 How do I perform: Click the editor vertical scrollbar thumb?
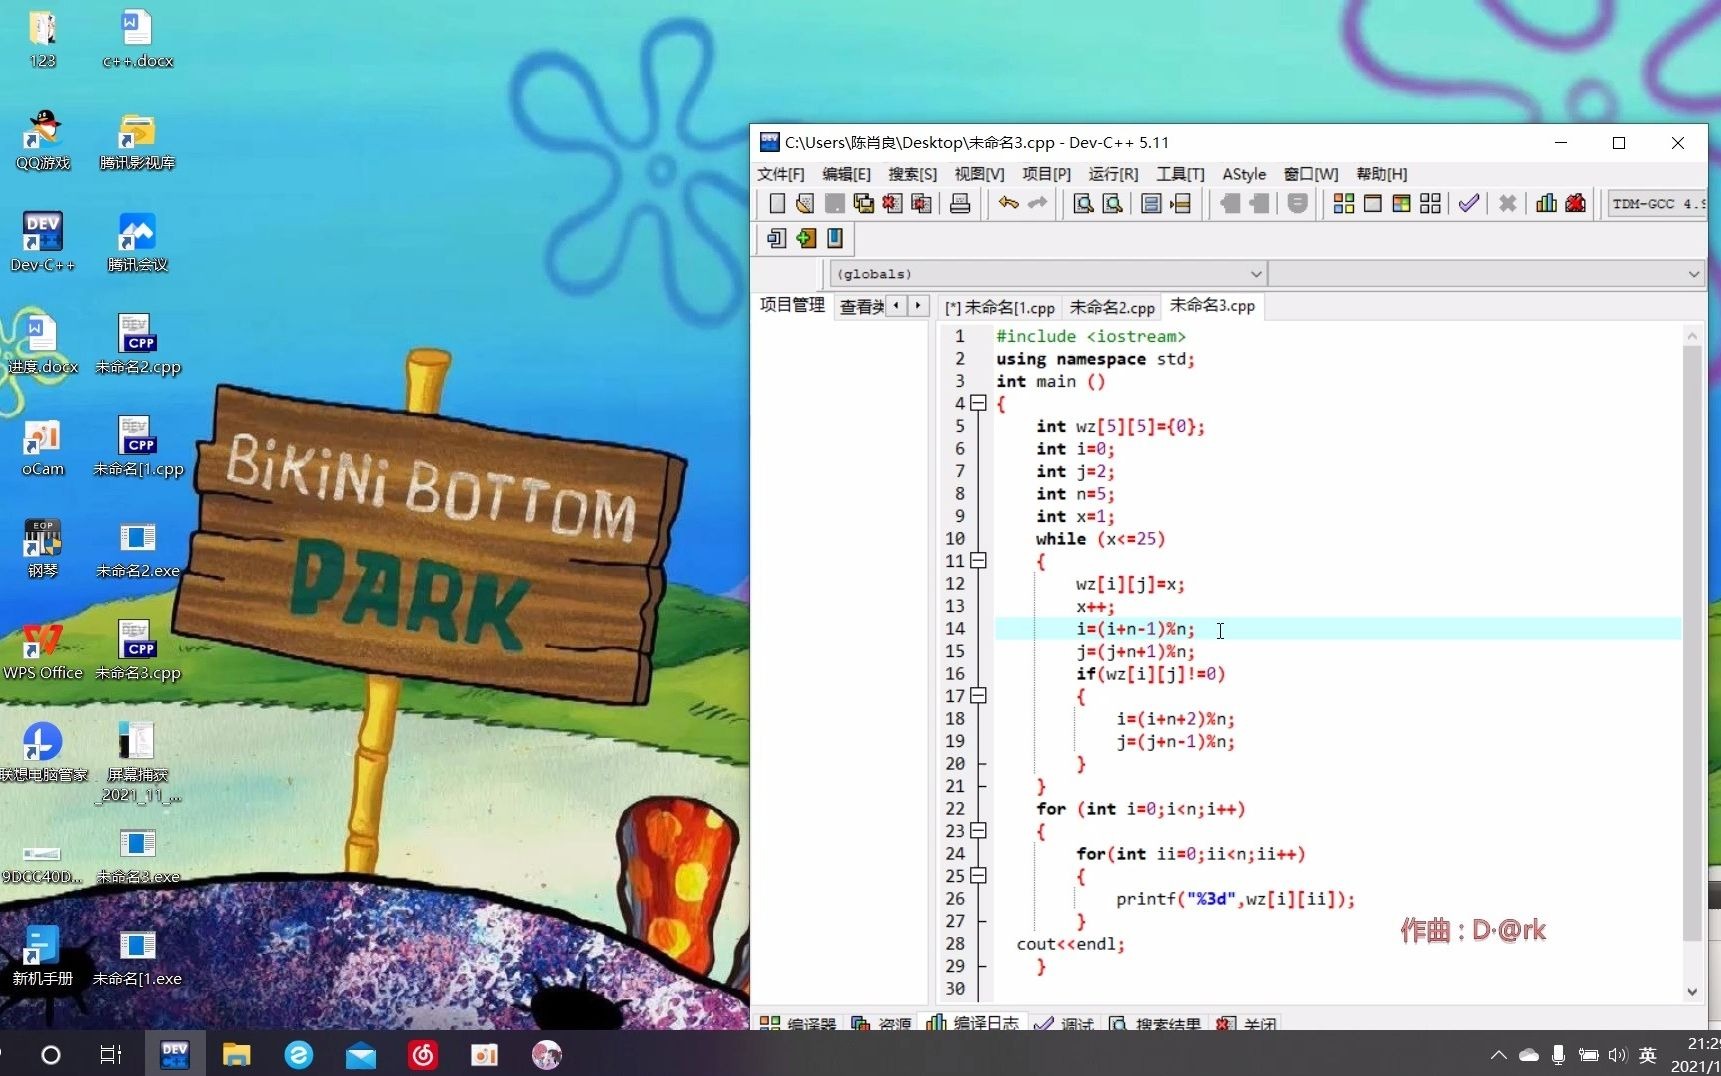[1692, 643]
